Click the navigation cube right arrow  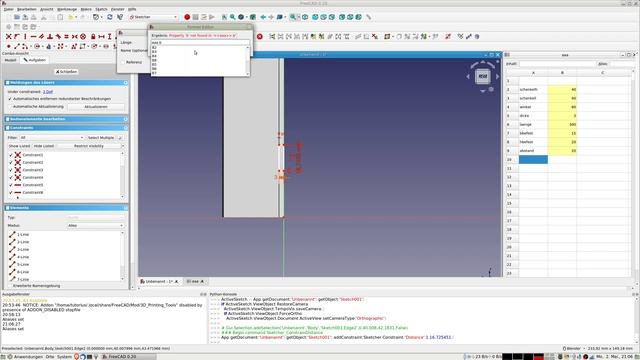pos(498,76)
